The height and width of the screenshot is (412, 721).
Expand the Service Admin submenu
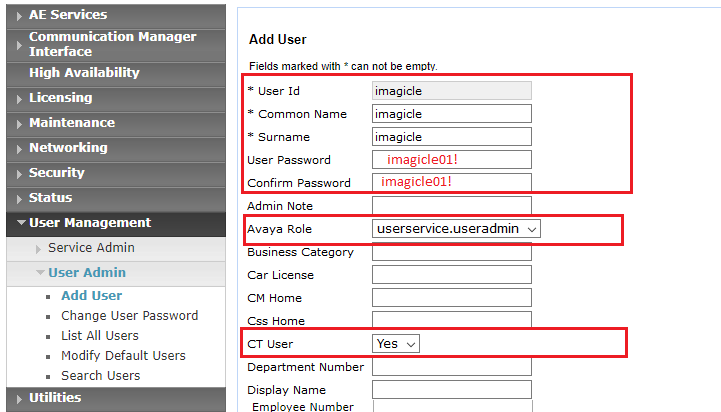91,248
